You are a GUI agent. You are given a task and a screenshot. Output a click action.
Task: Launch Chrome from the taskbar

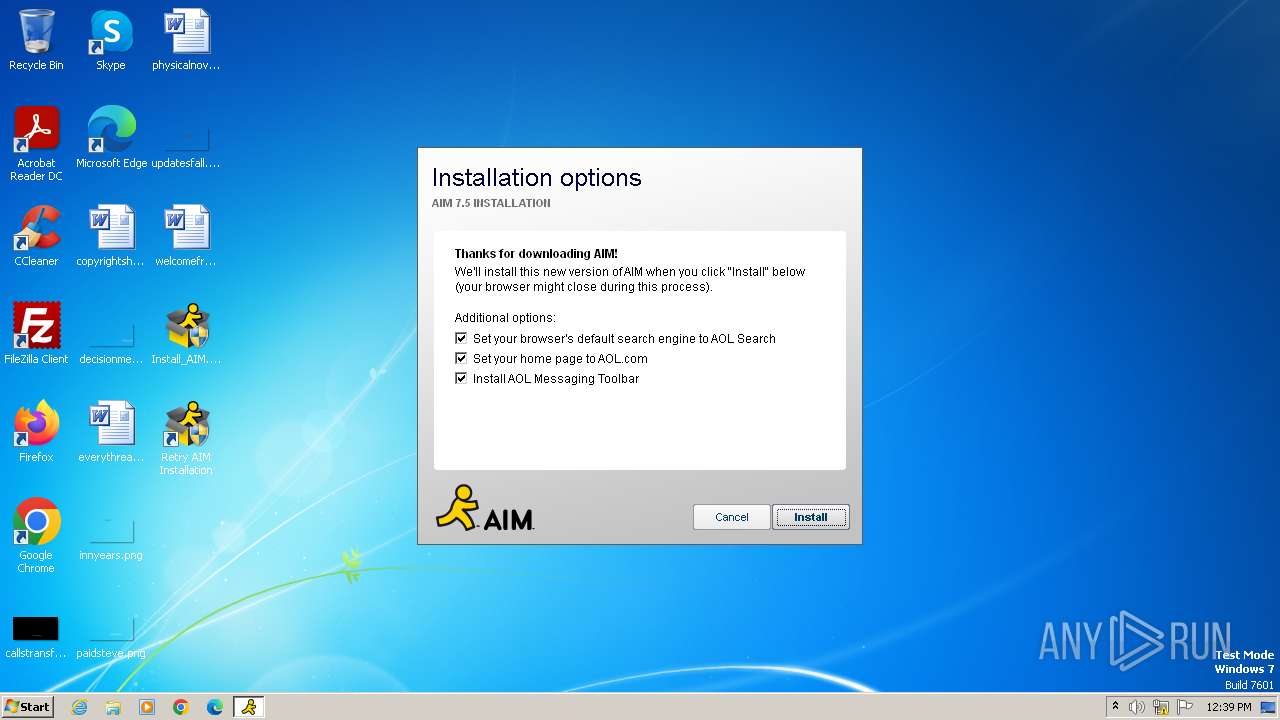coord(181,707)
